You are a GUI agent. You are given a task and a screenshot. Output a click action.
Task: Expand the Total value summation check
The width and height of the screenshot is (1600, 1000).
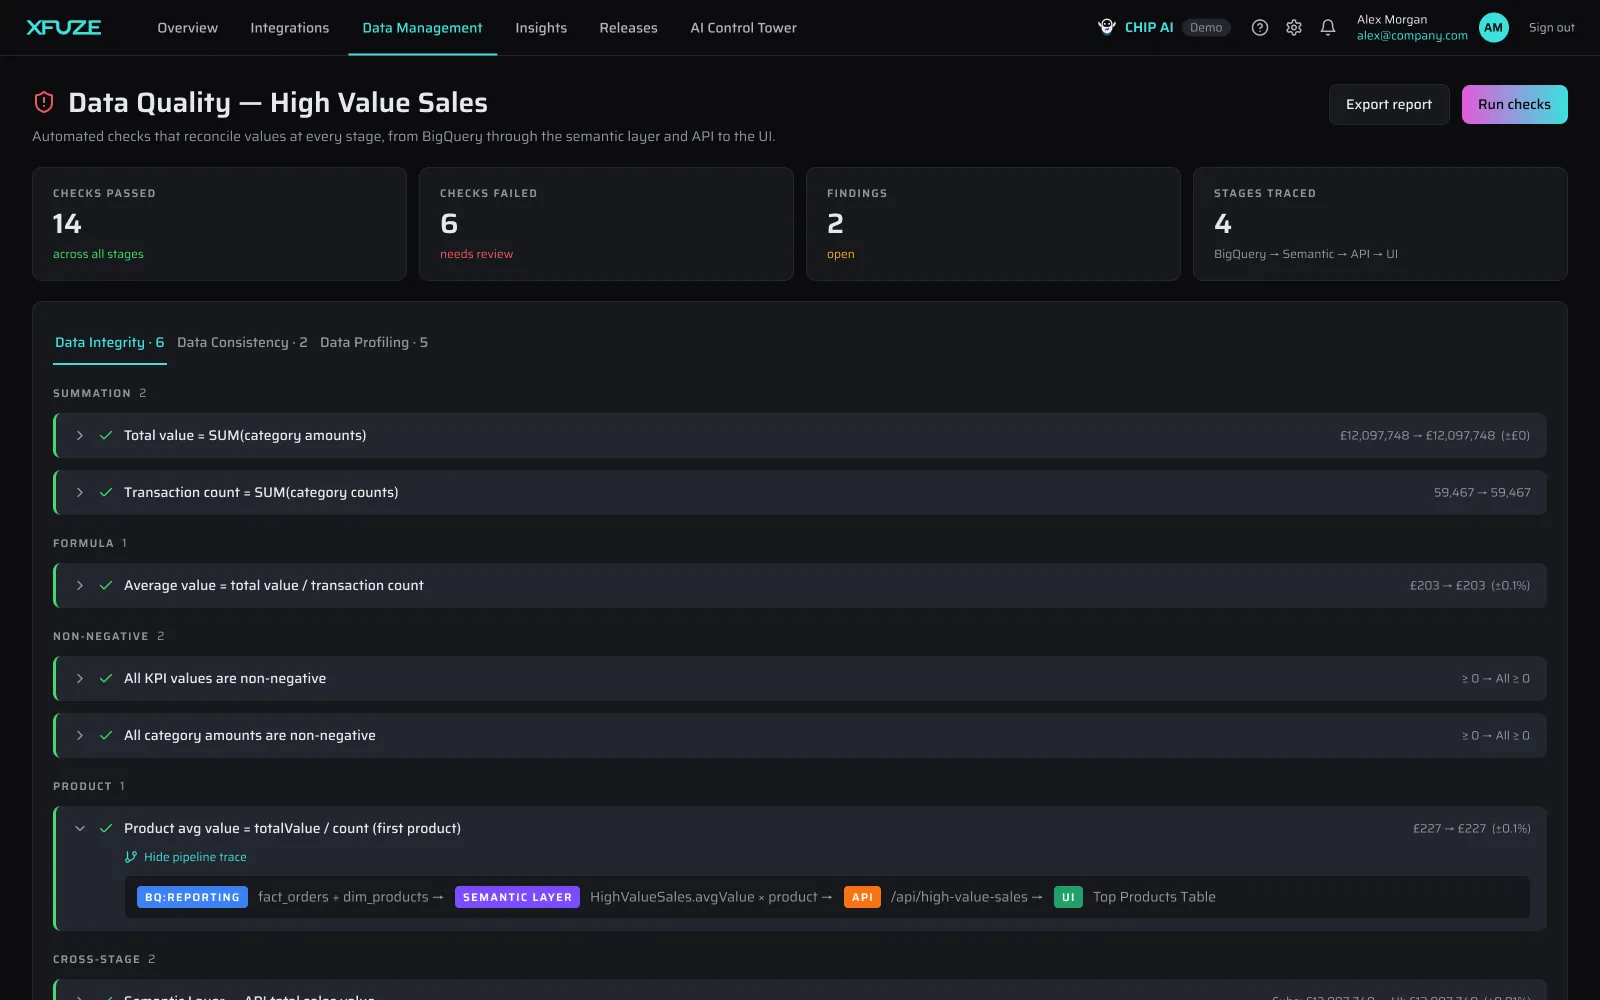click(x=80, y=435)
